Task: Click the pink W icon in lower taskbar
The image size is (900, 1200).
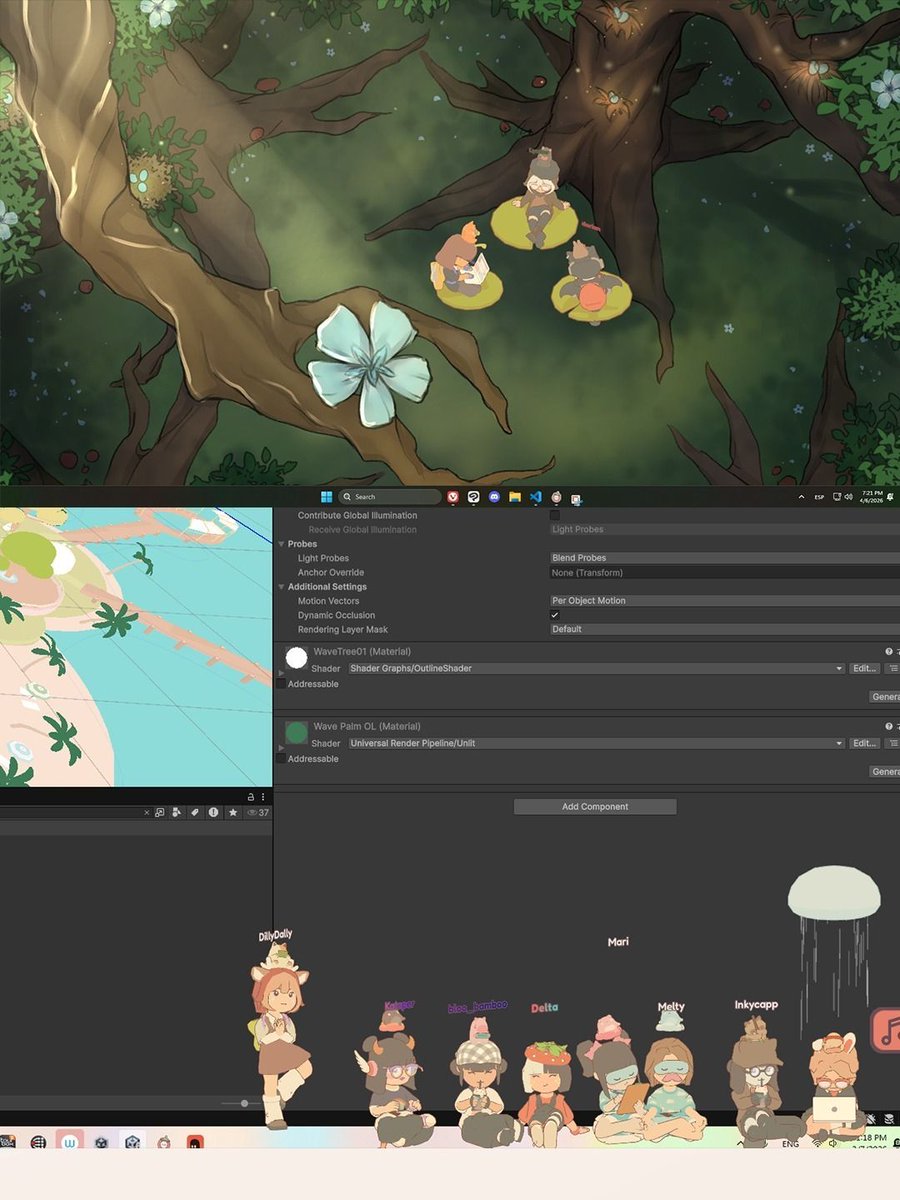Action: 69,1141
